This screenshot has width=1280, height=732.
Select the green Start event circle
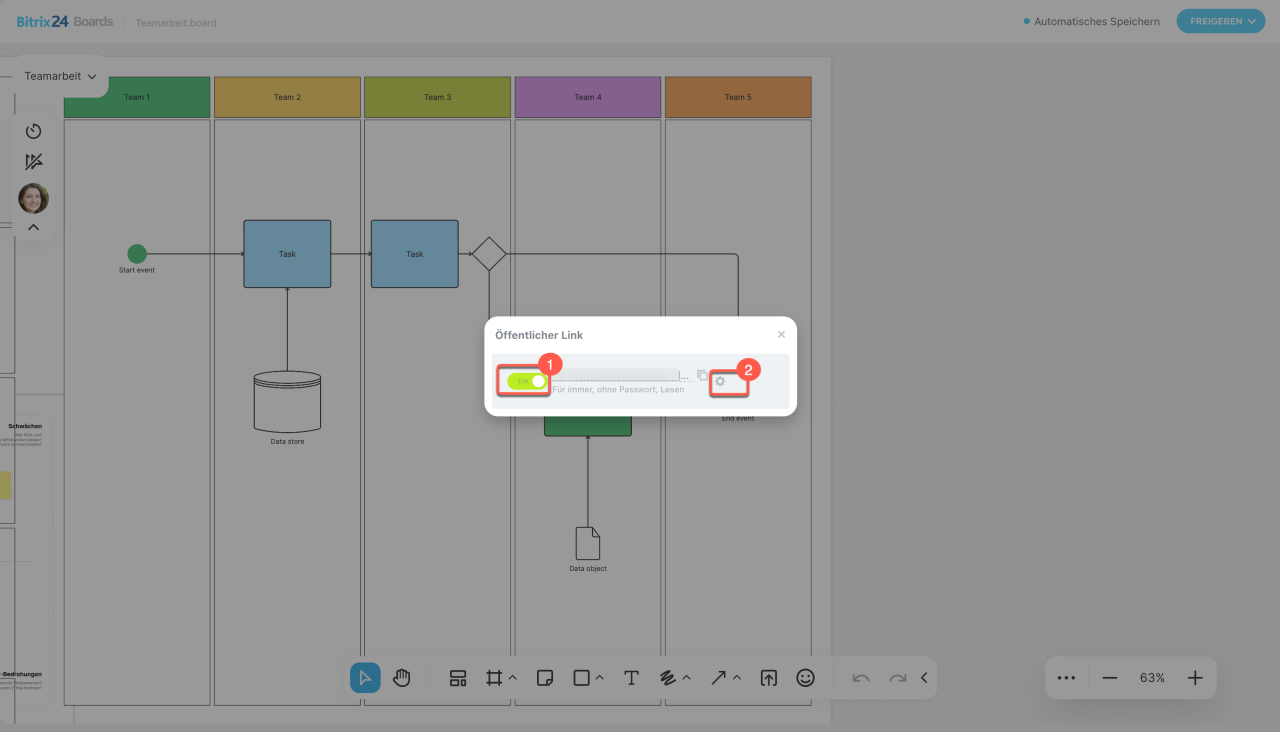(x=137, y=254)
